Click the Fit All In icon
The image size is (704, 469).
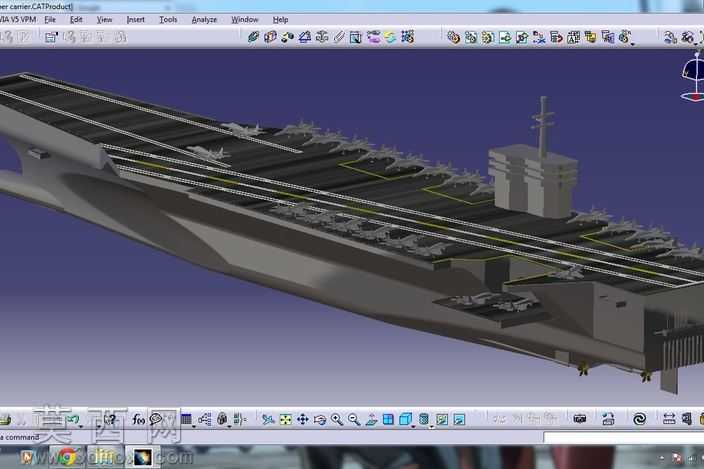(x=286, y=419)
